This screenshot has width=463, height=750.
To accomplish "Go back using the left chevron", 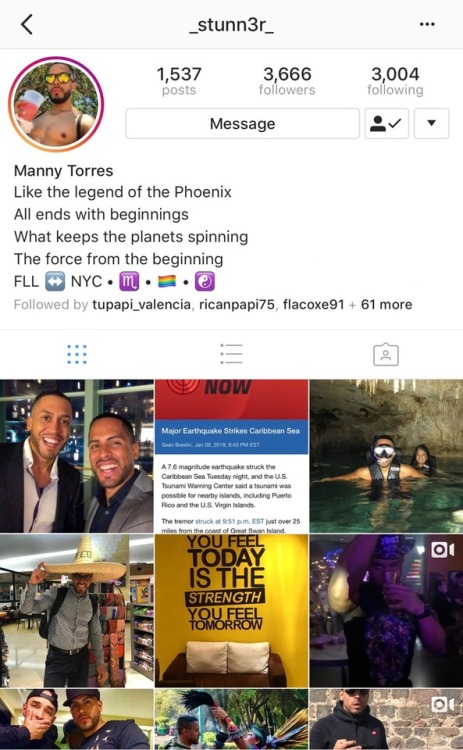I will pos(27,24).
